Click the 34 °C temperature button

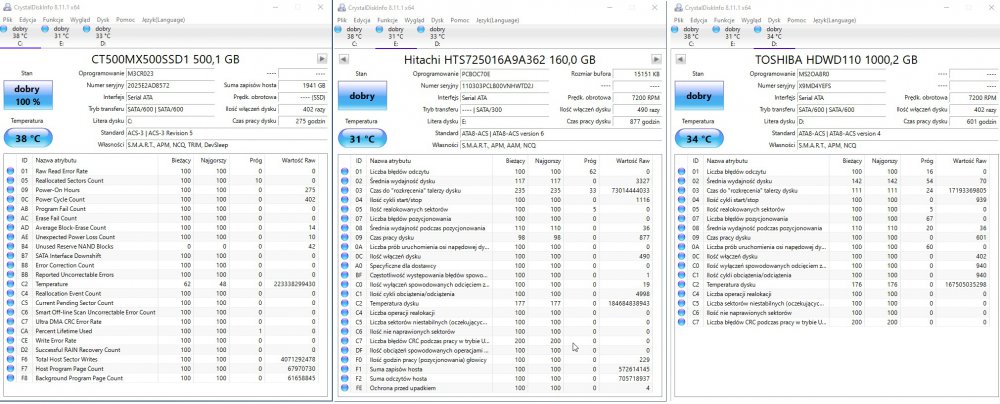coord(694,138)
